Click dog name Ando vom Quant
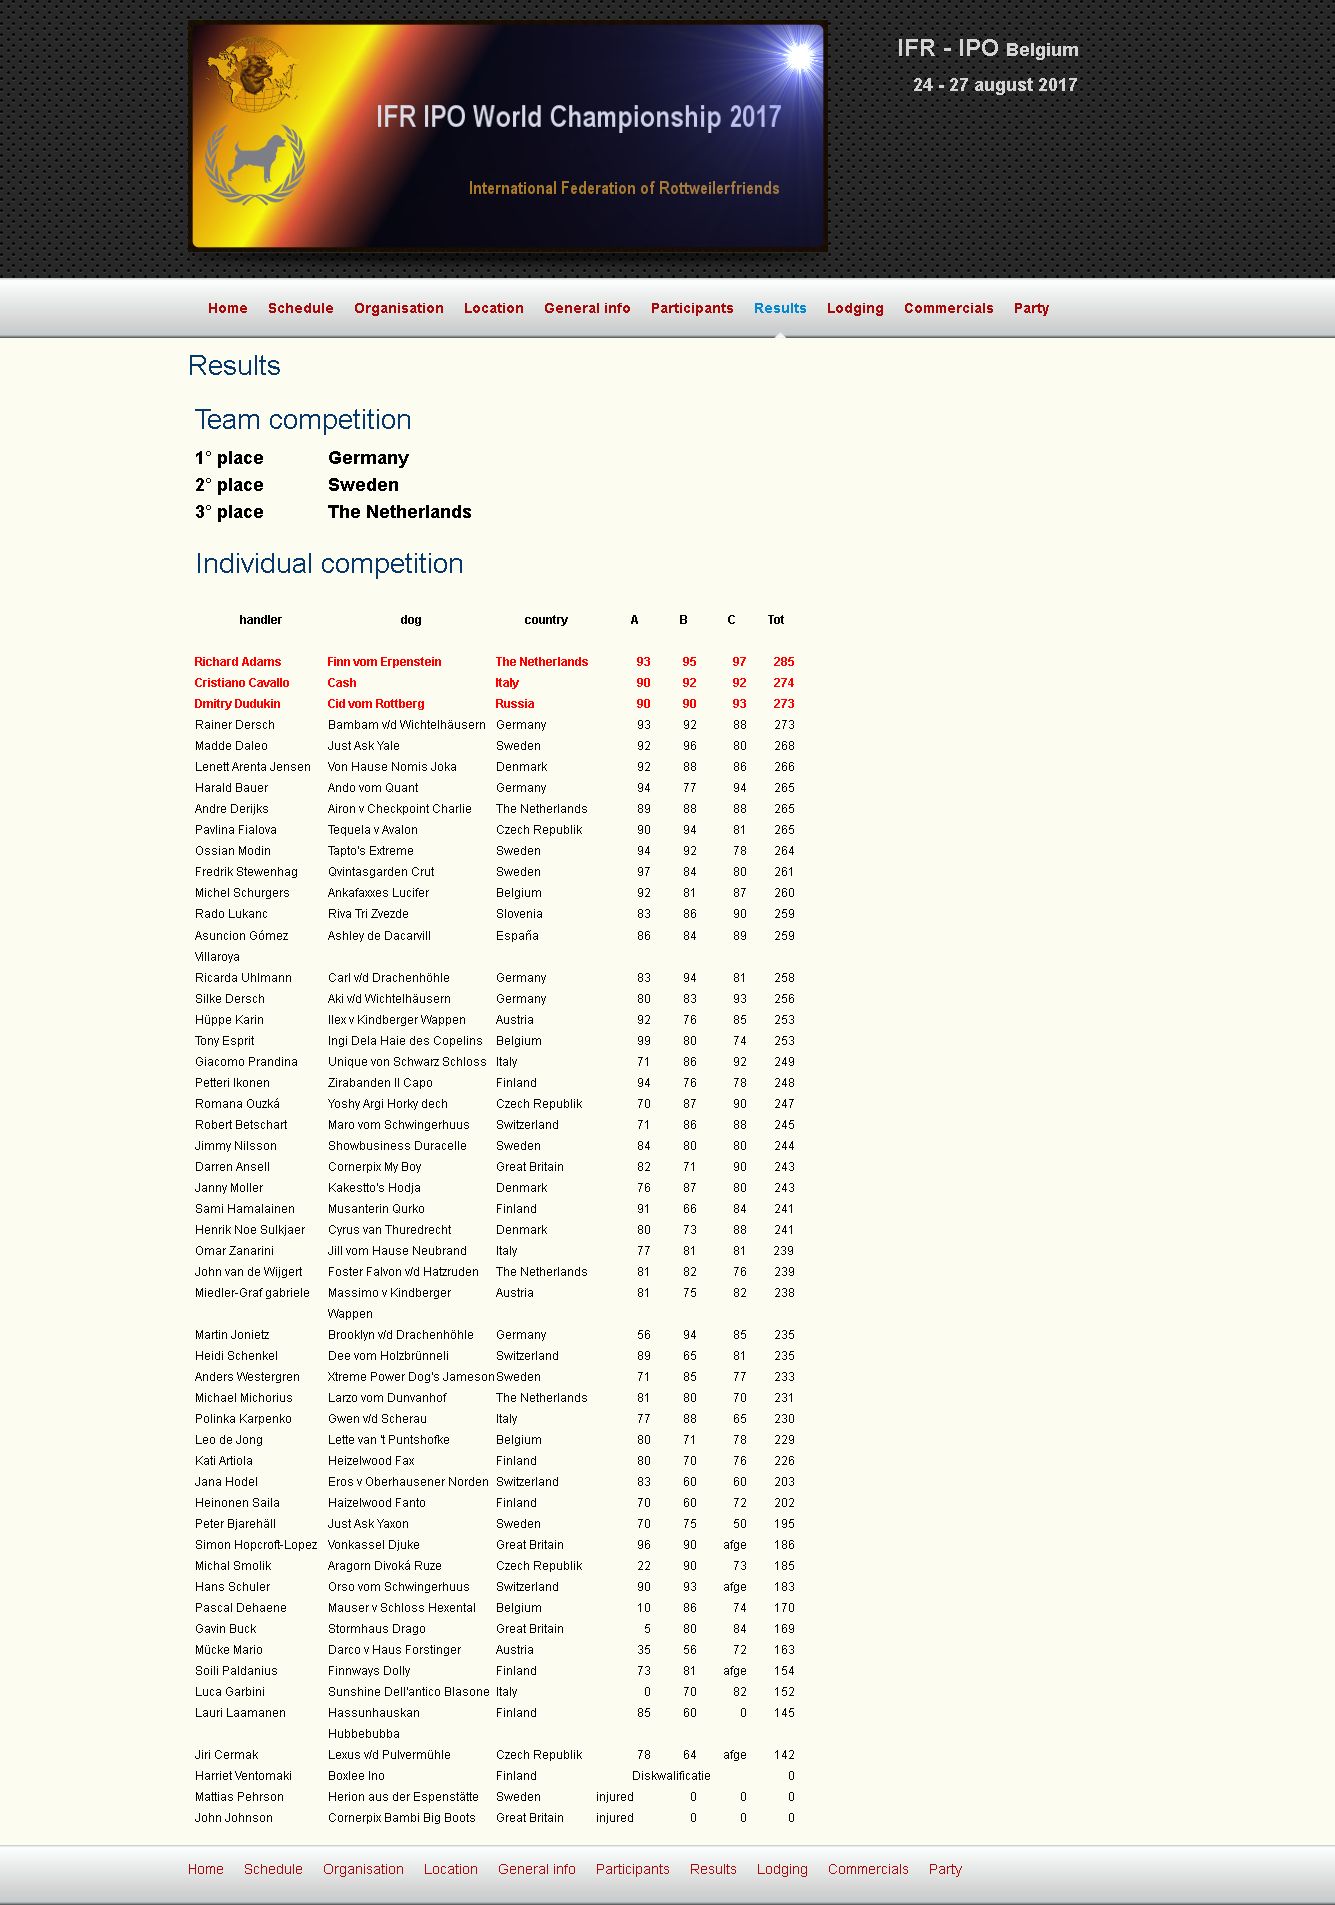This screenshot has width=1335, height=1905. (x=373, y=788)
